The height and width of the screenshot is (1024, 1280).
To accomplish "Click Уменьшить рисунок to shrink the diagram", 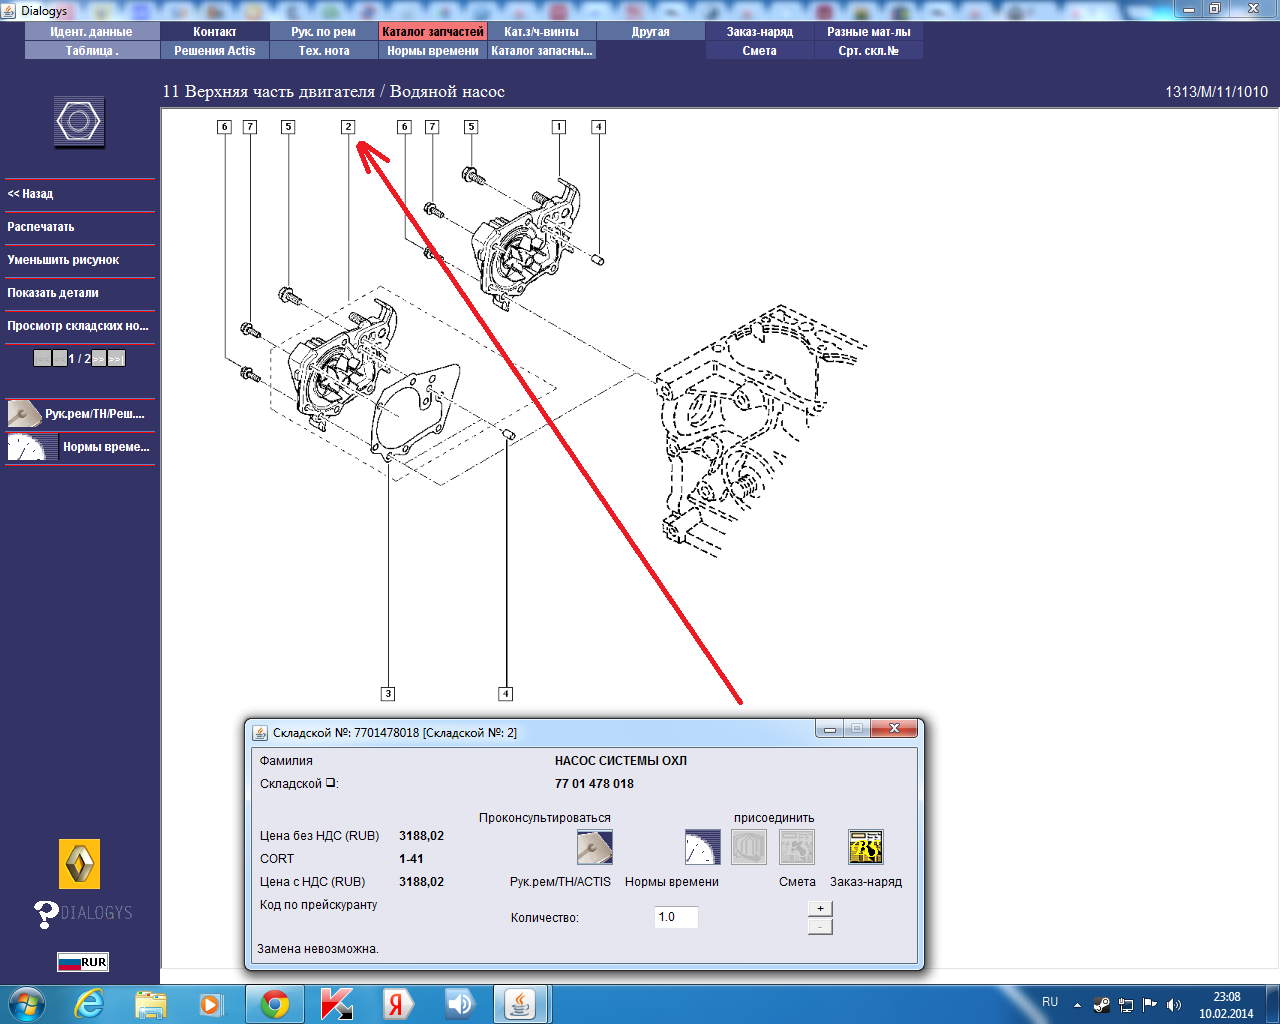I will click(x=80, y=260).
